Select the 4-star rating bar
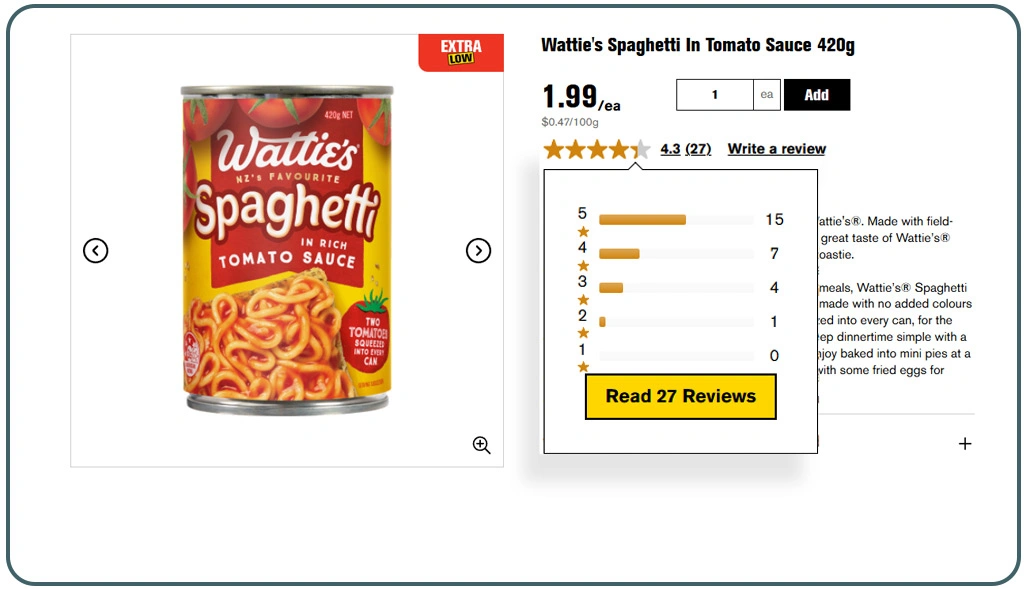This screenshot has width=1026, height=589. tap(676, 254)
